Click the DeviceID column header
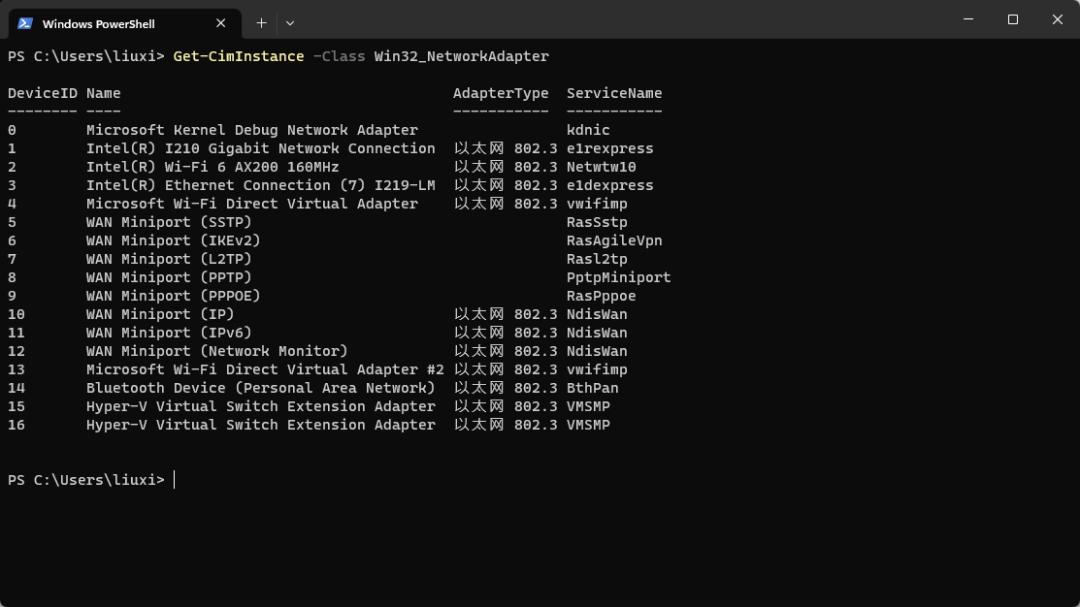This screenshot has width=1080, height=607. click(43, 93)
